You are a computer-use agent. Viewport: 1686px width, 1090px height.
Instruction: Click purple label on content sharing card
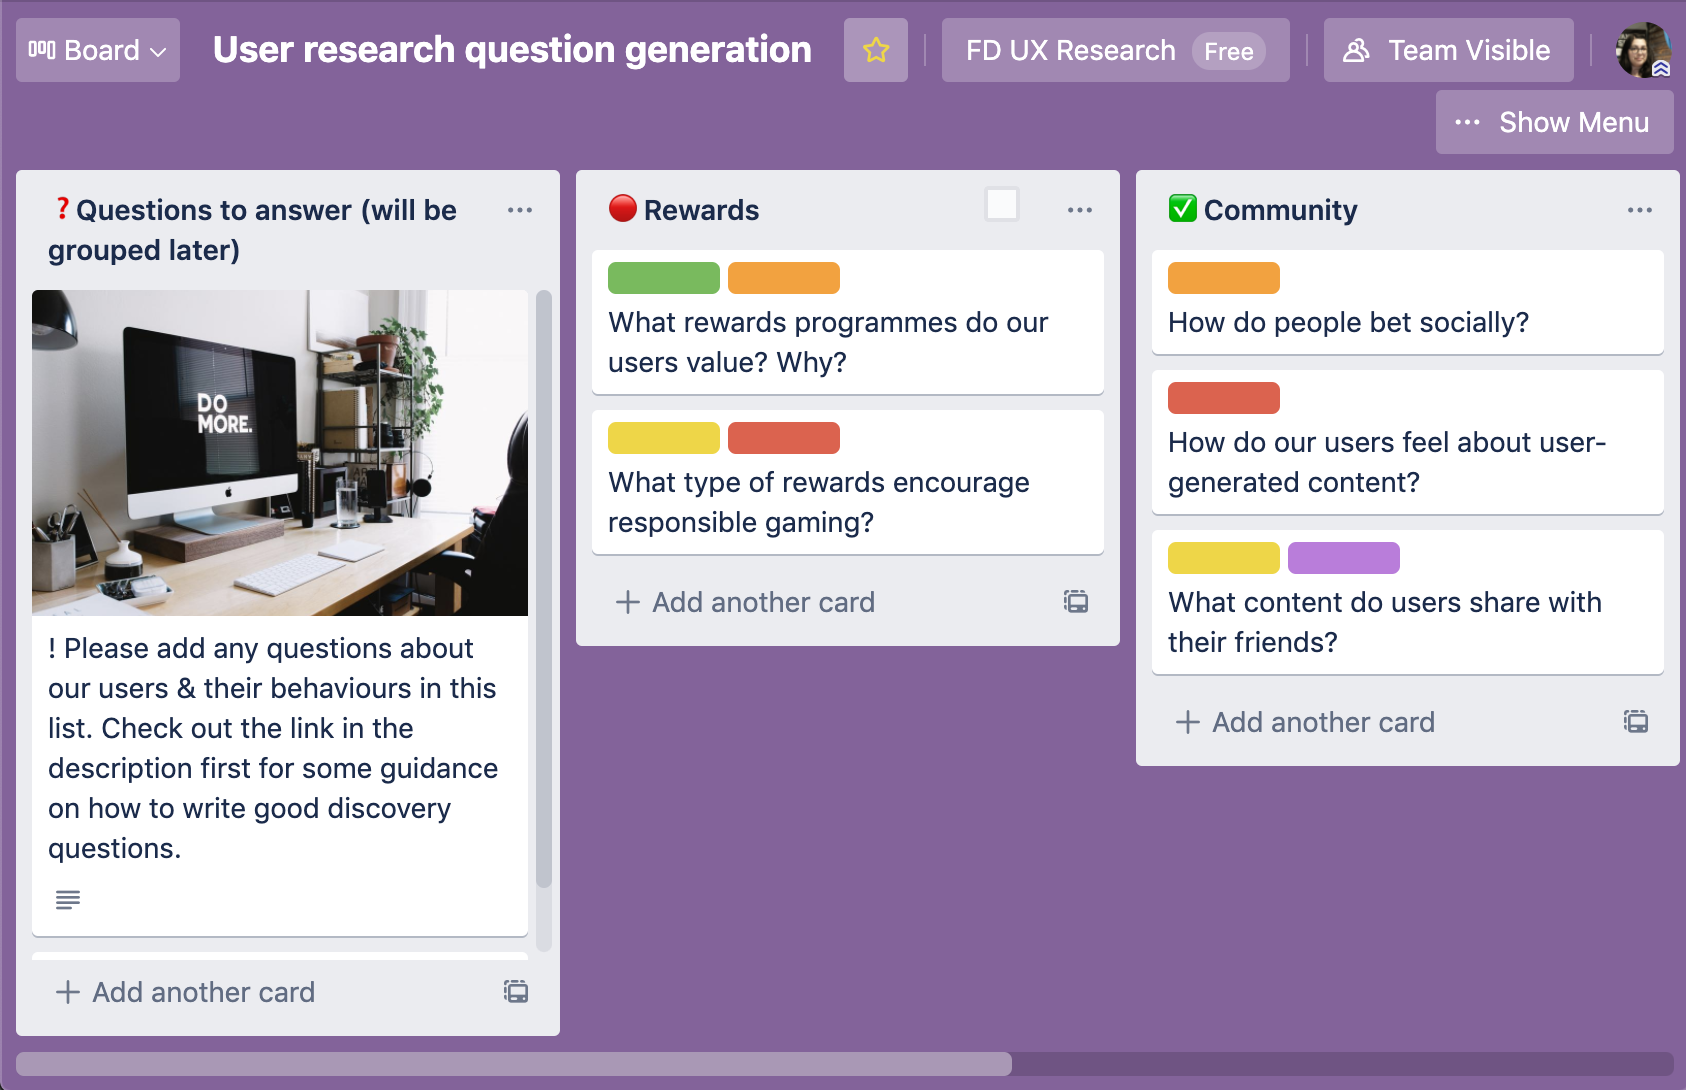click(1343, 558)
